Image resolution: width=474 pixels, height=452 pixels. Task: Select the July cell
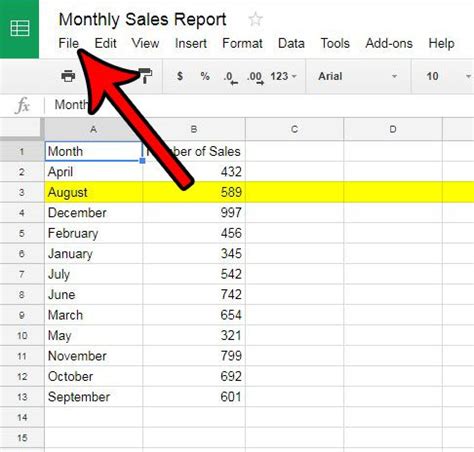(x=94, y=274)
